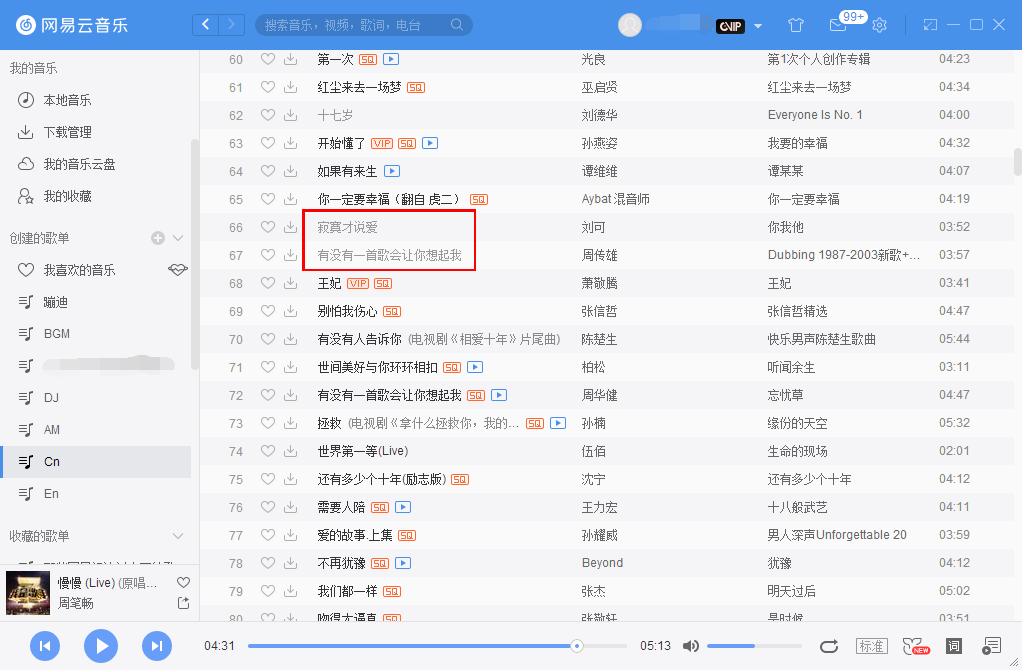Open the 标准 audio quality selector
Screen dimensions: 1022x670
tap(869, 646)
